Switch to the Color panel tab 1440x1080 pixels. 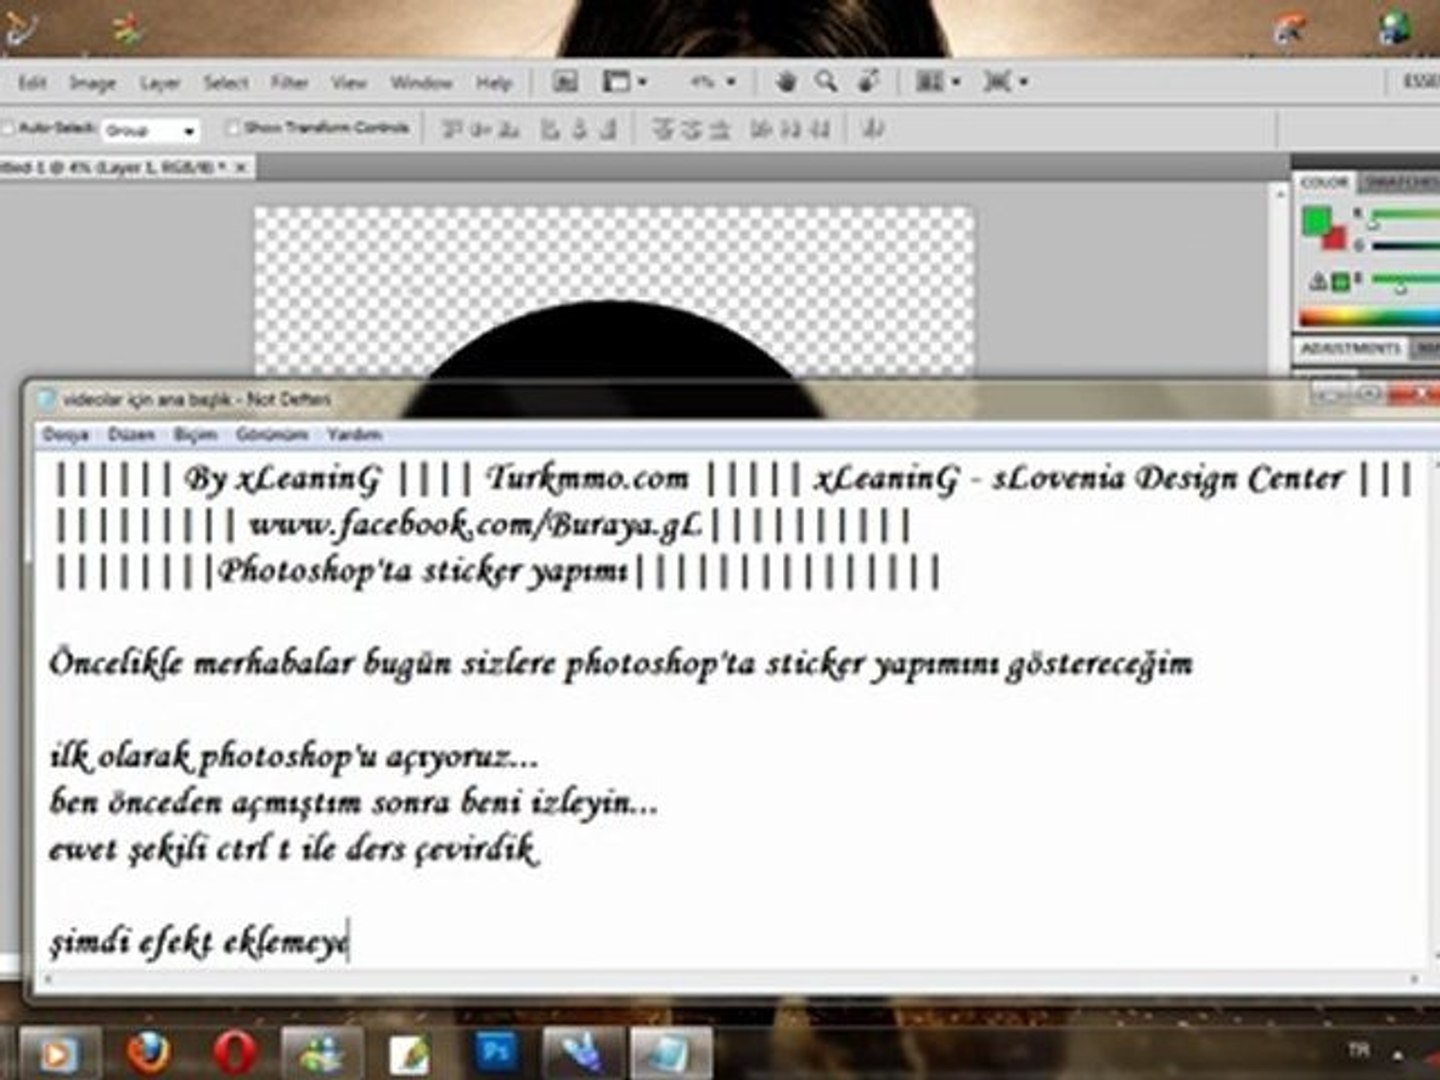pos(1325,182)
